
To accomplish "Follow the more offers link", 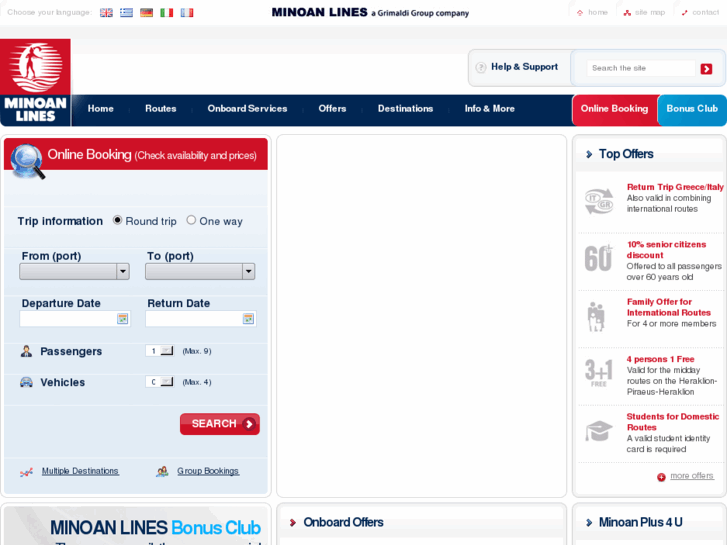I will pos(692,476).
